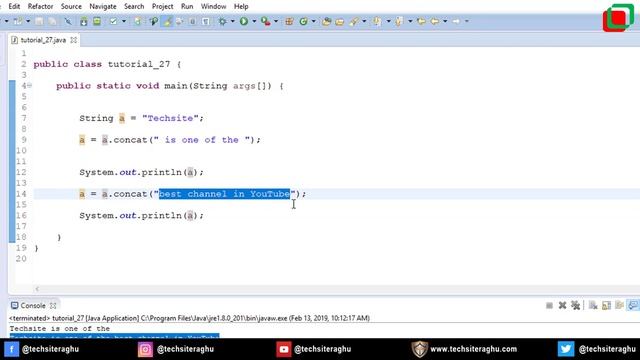Open the Project menu
Viewport: 640px width, 360px height.
[162, 7]
